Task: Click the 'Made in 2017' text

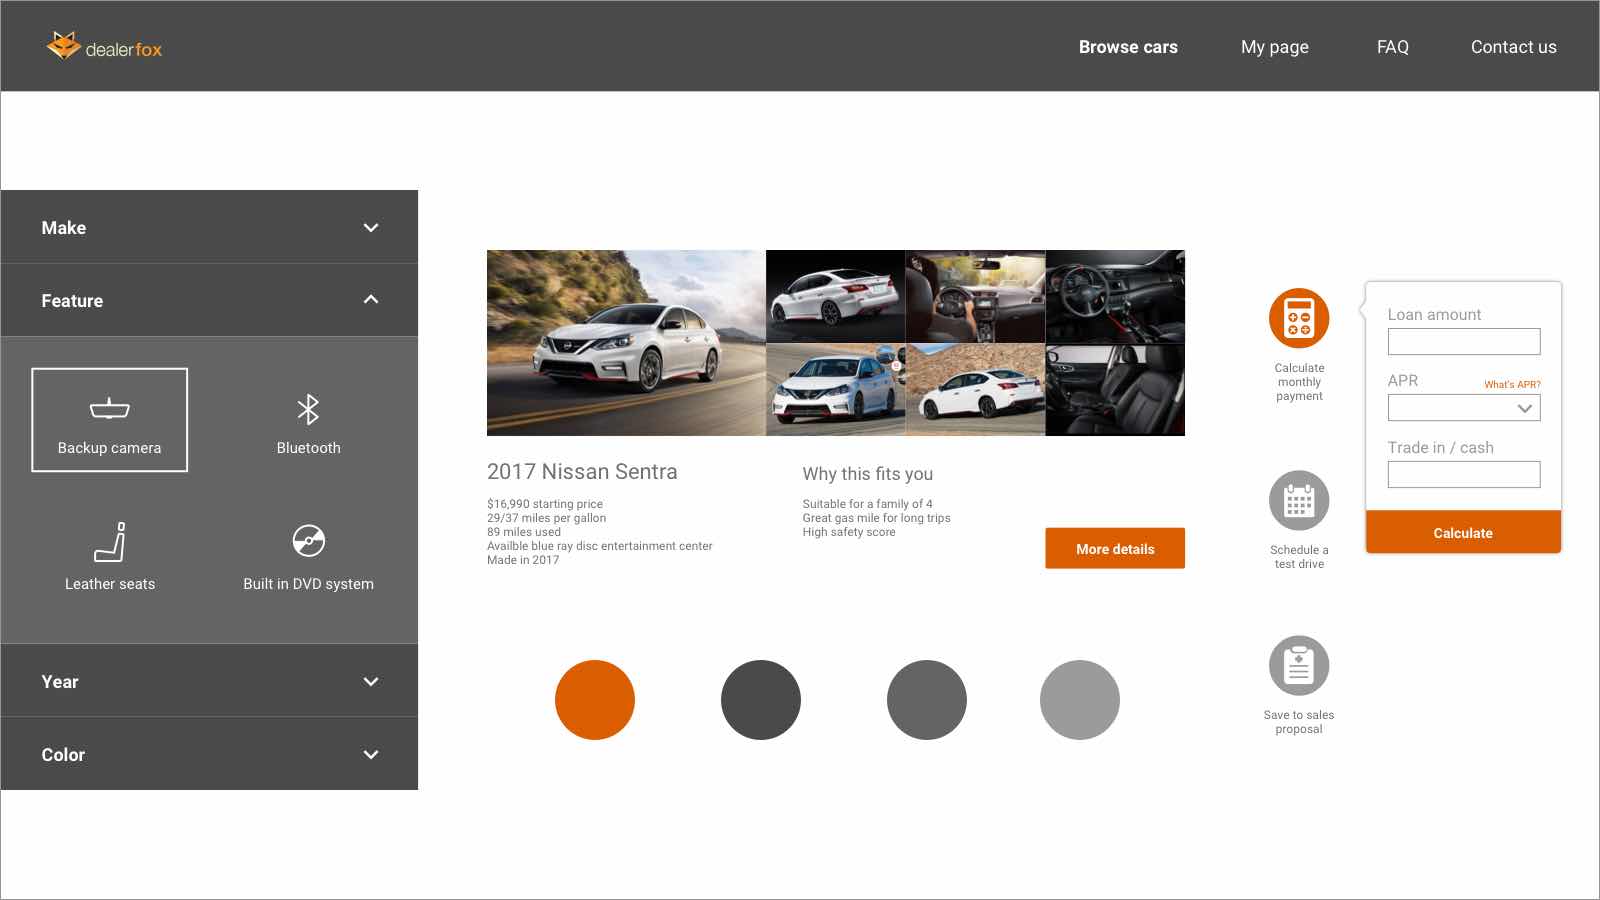Action: click(523, 560)
